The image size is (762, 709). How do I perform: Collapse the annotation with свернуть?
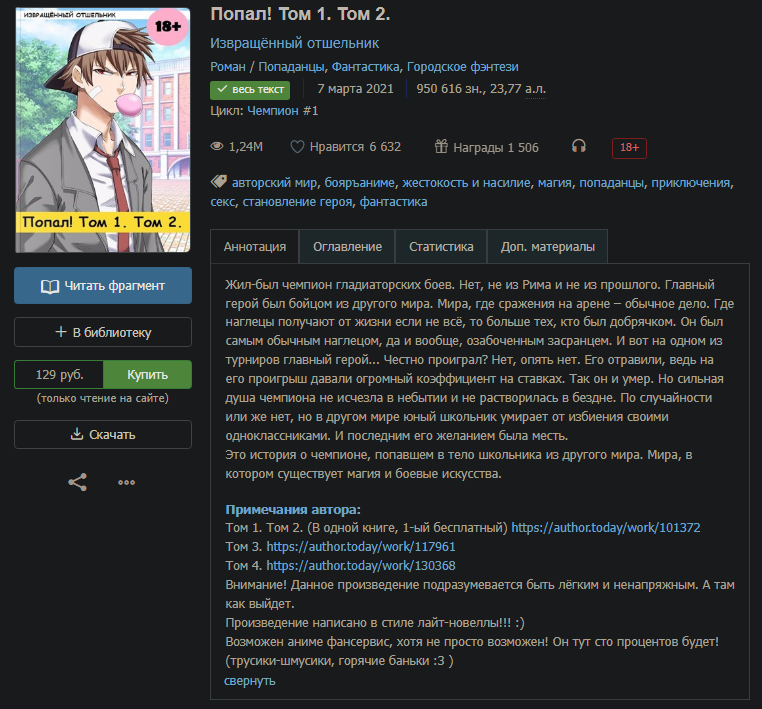[250, 681]
